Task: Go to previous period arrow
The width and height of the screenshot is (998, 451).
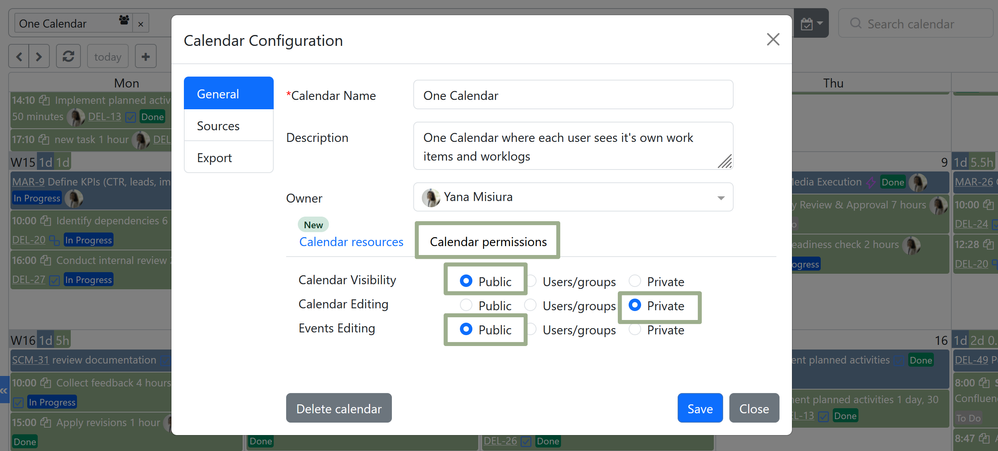Action: (x=18, y=57)
